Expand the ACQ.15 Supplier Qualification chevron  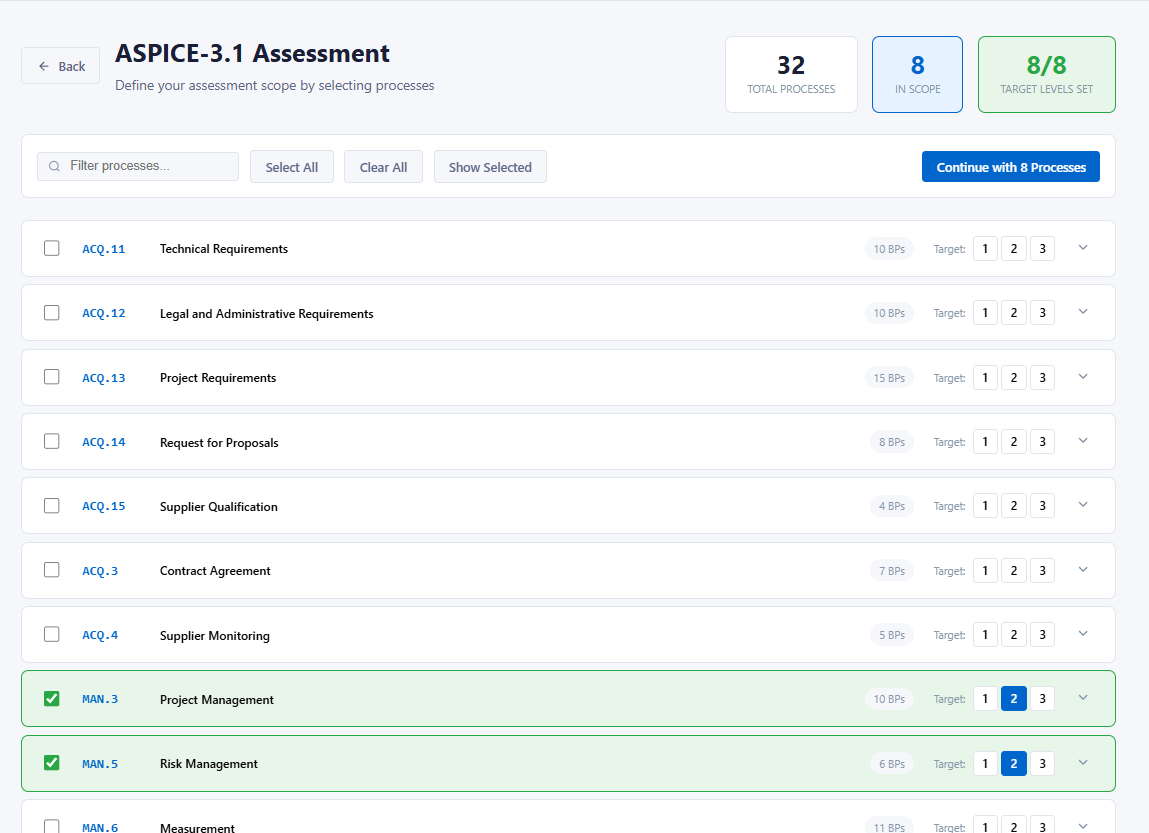[x=1083, y=505]
